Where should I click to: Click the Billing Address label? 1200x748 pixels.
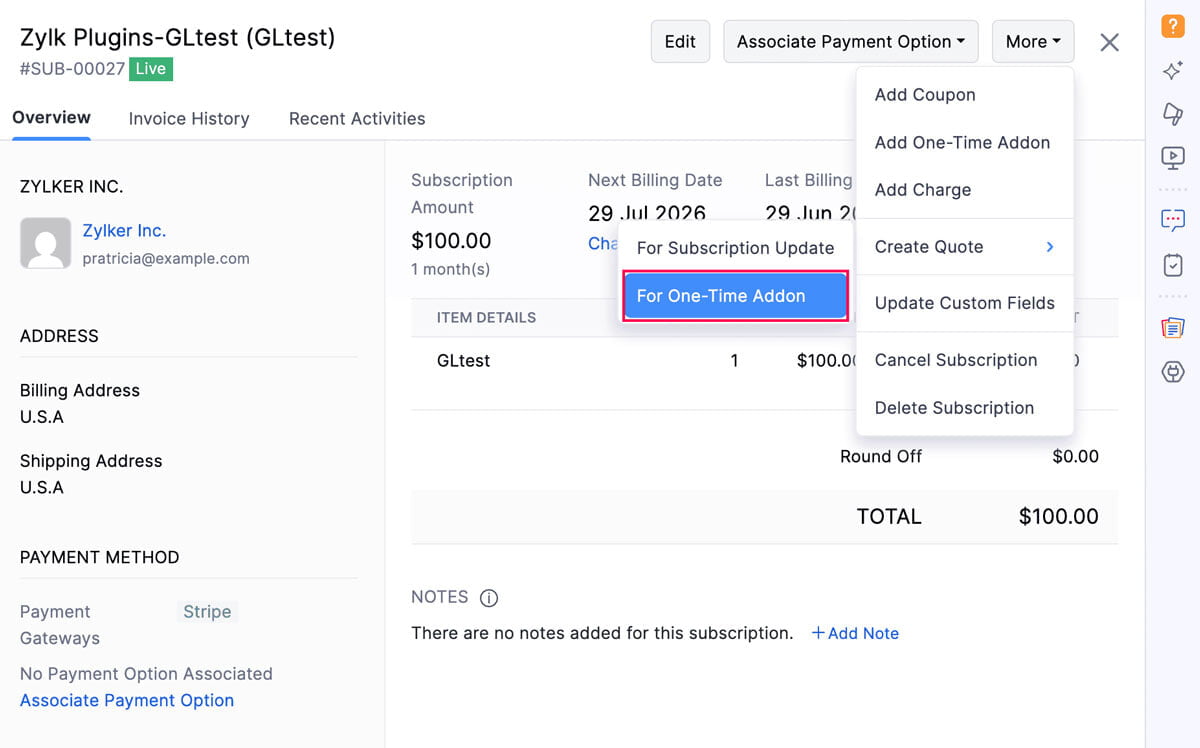[80, 391]
